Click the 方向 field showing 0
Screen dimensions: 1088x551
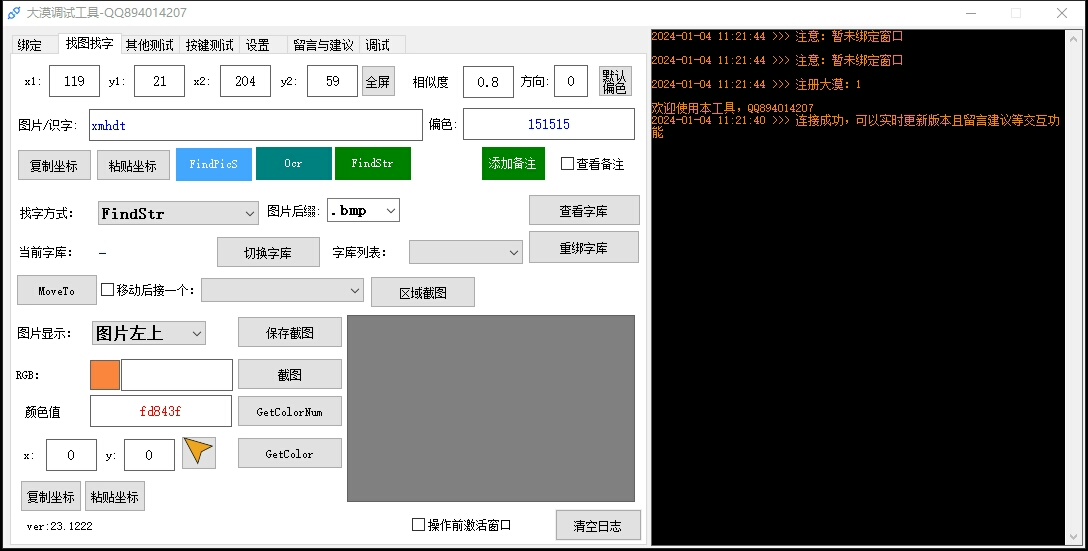(x=571, y=81)
